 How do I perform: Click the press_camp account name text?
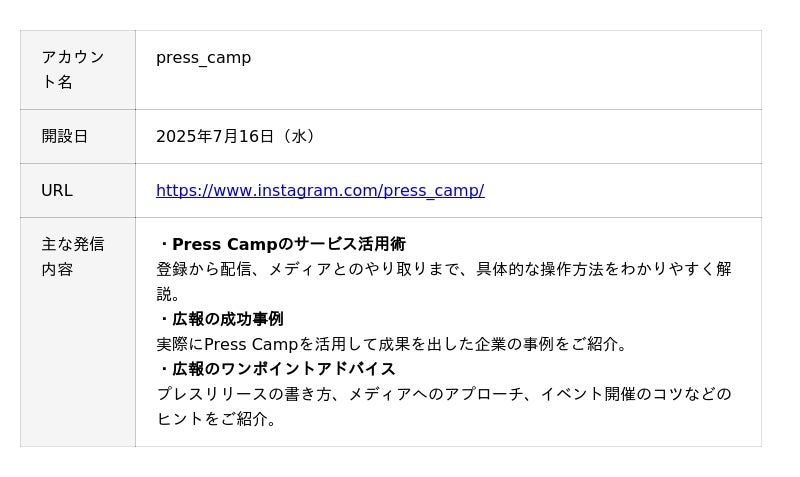pyautogui.click(x=203, y=58)
